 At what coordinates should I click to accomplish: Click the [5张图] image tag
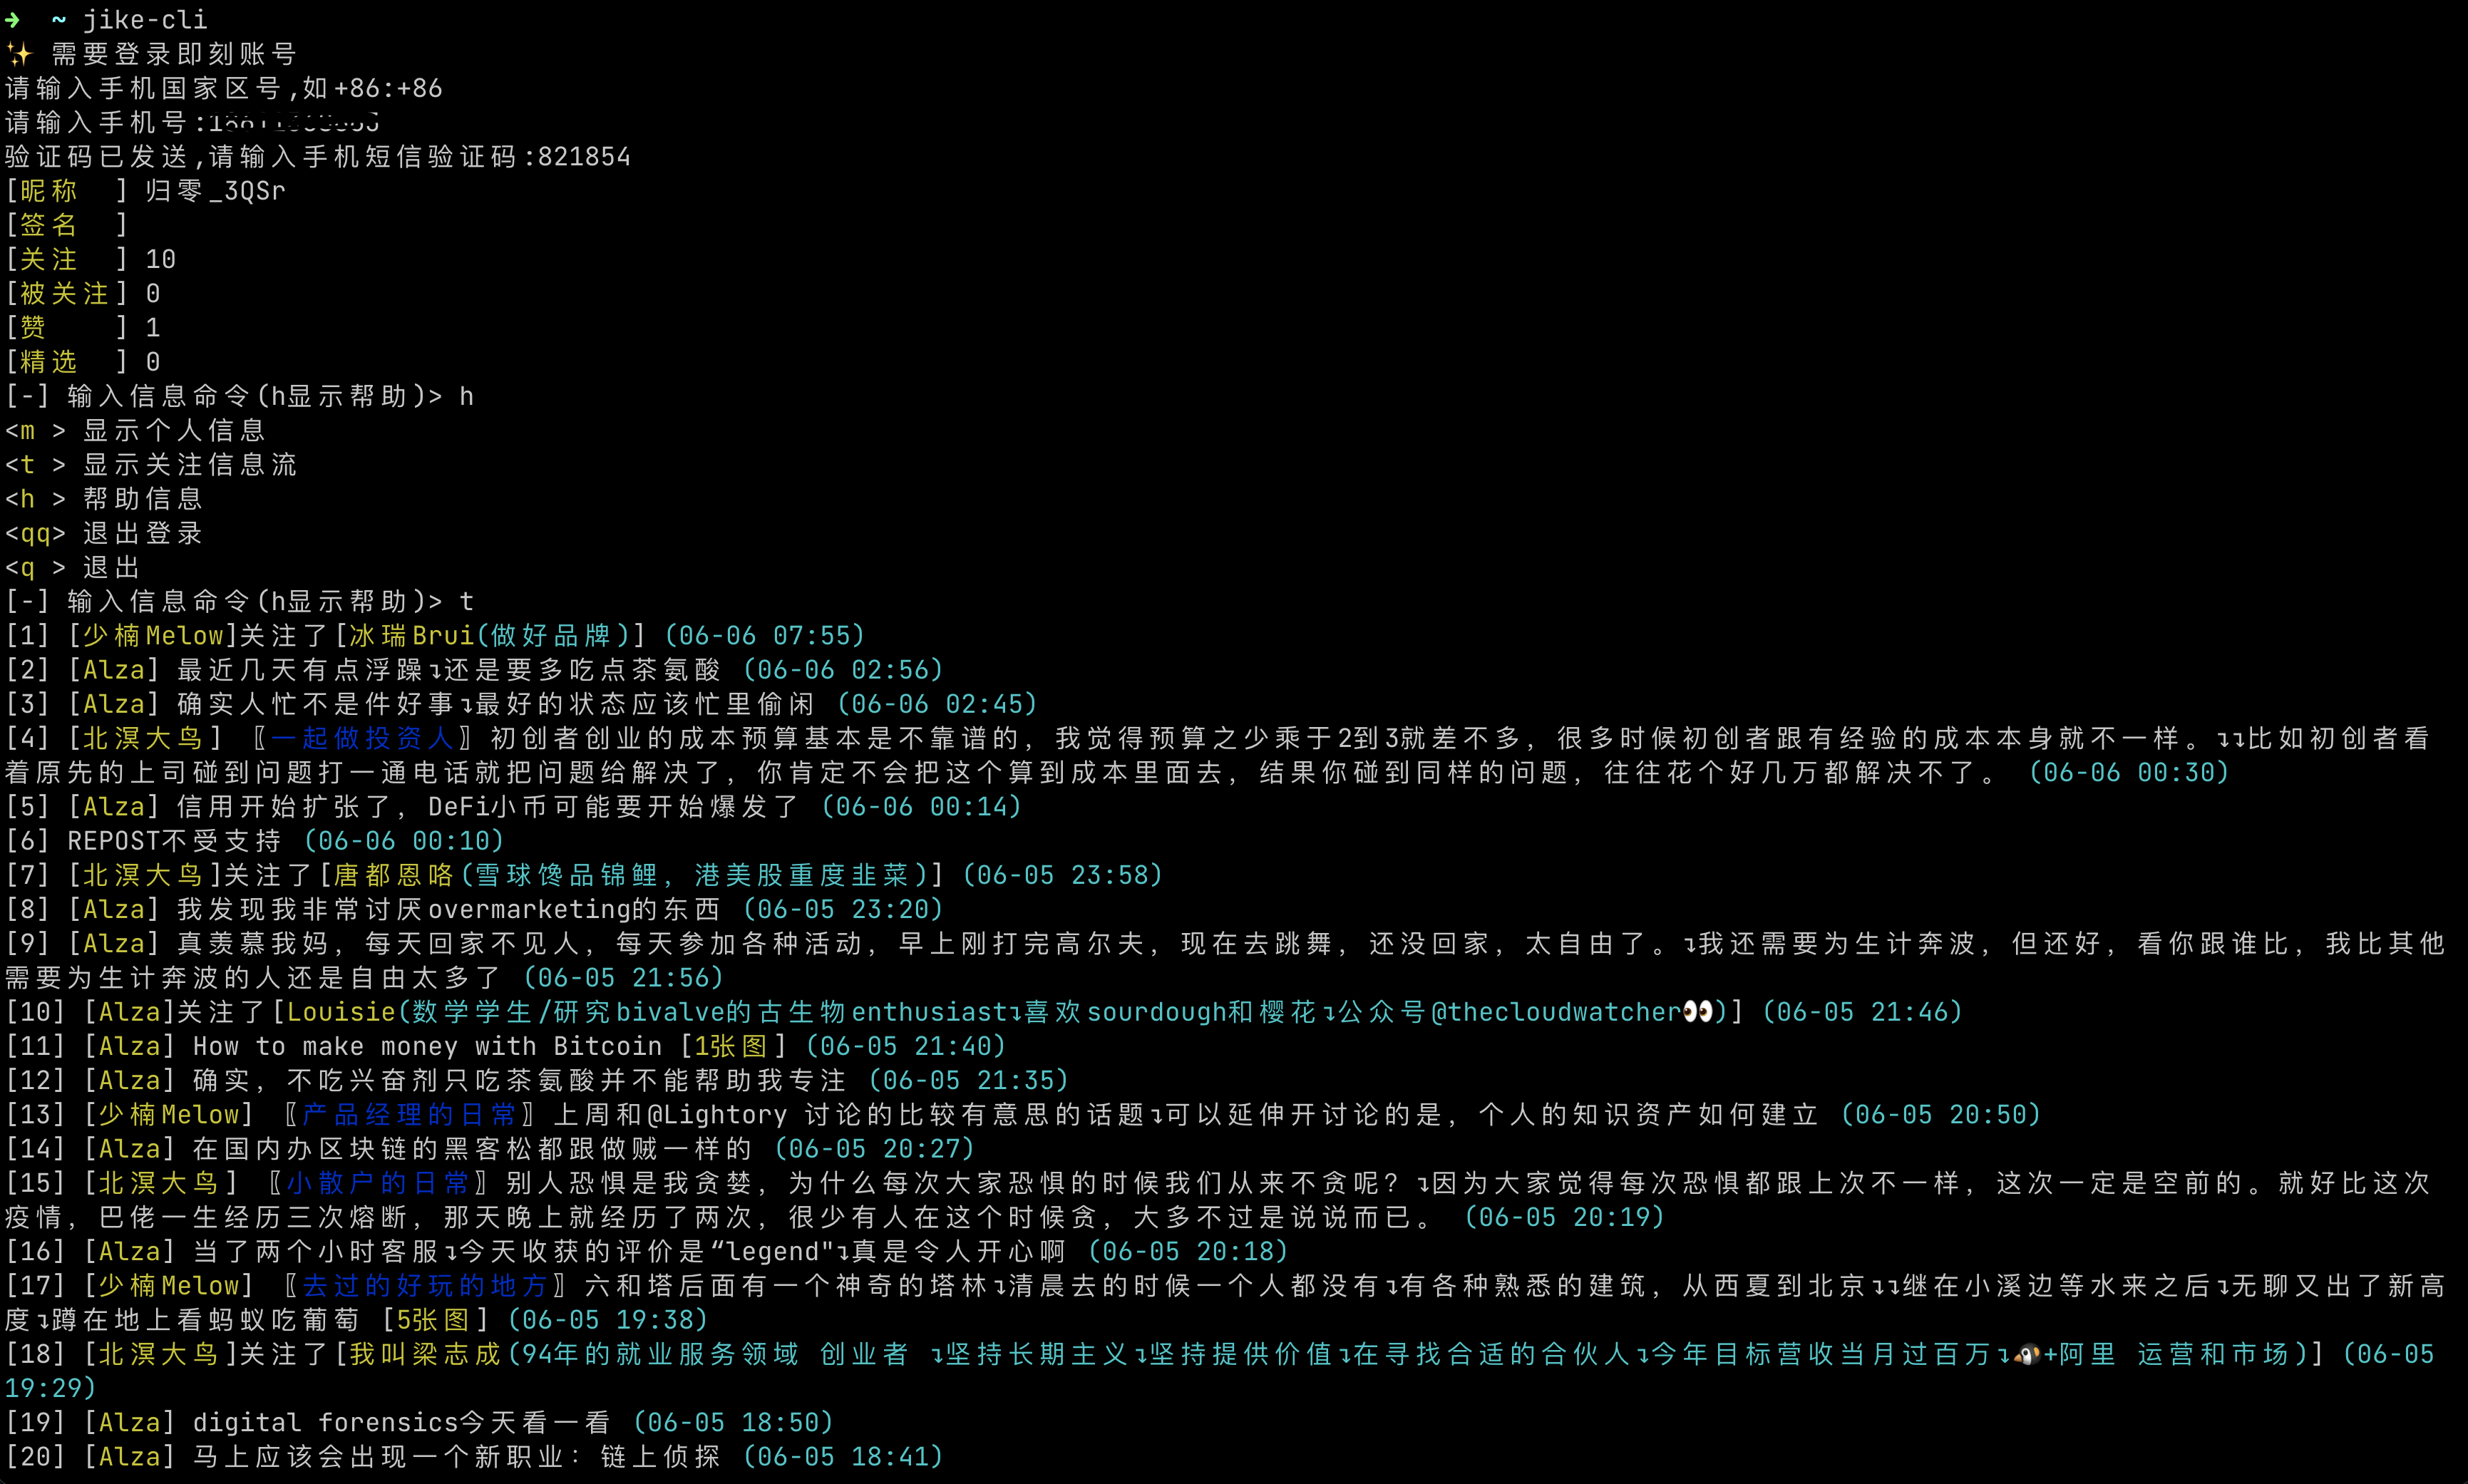433,1320
